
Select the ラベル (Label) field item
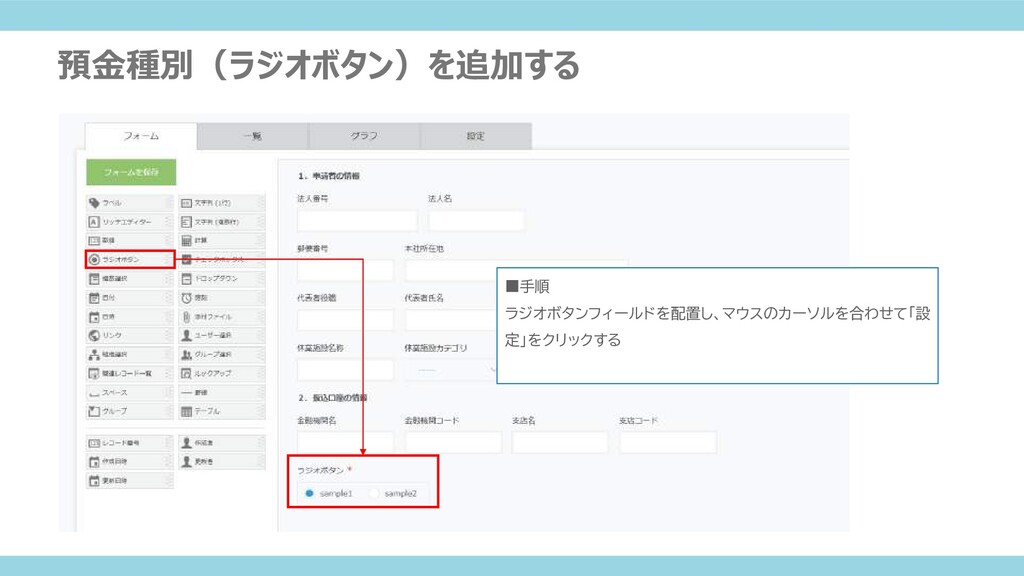(x=130, y=203)
